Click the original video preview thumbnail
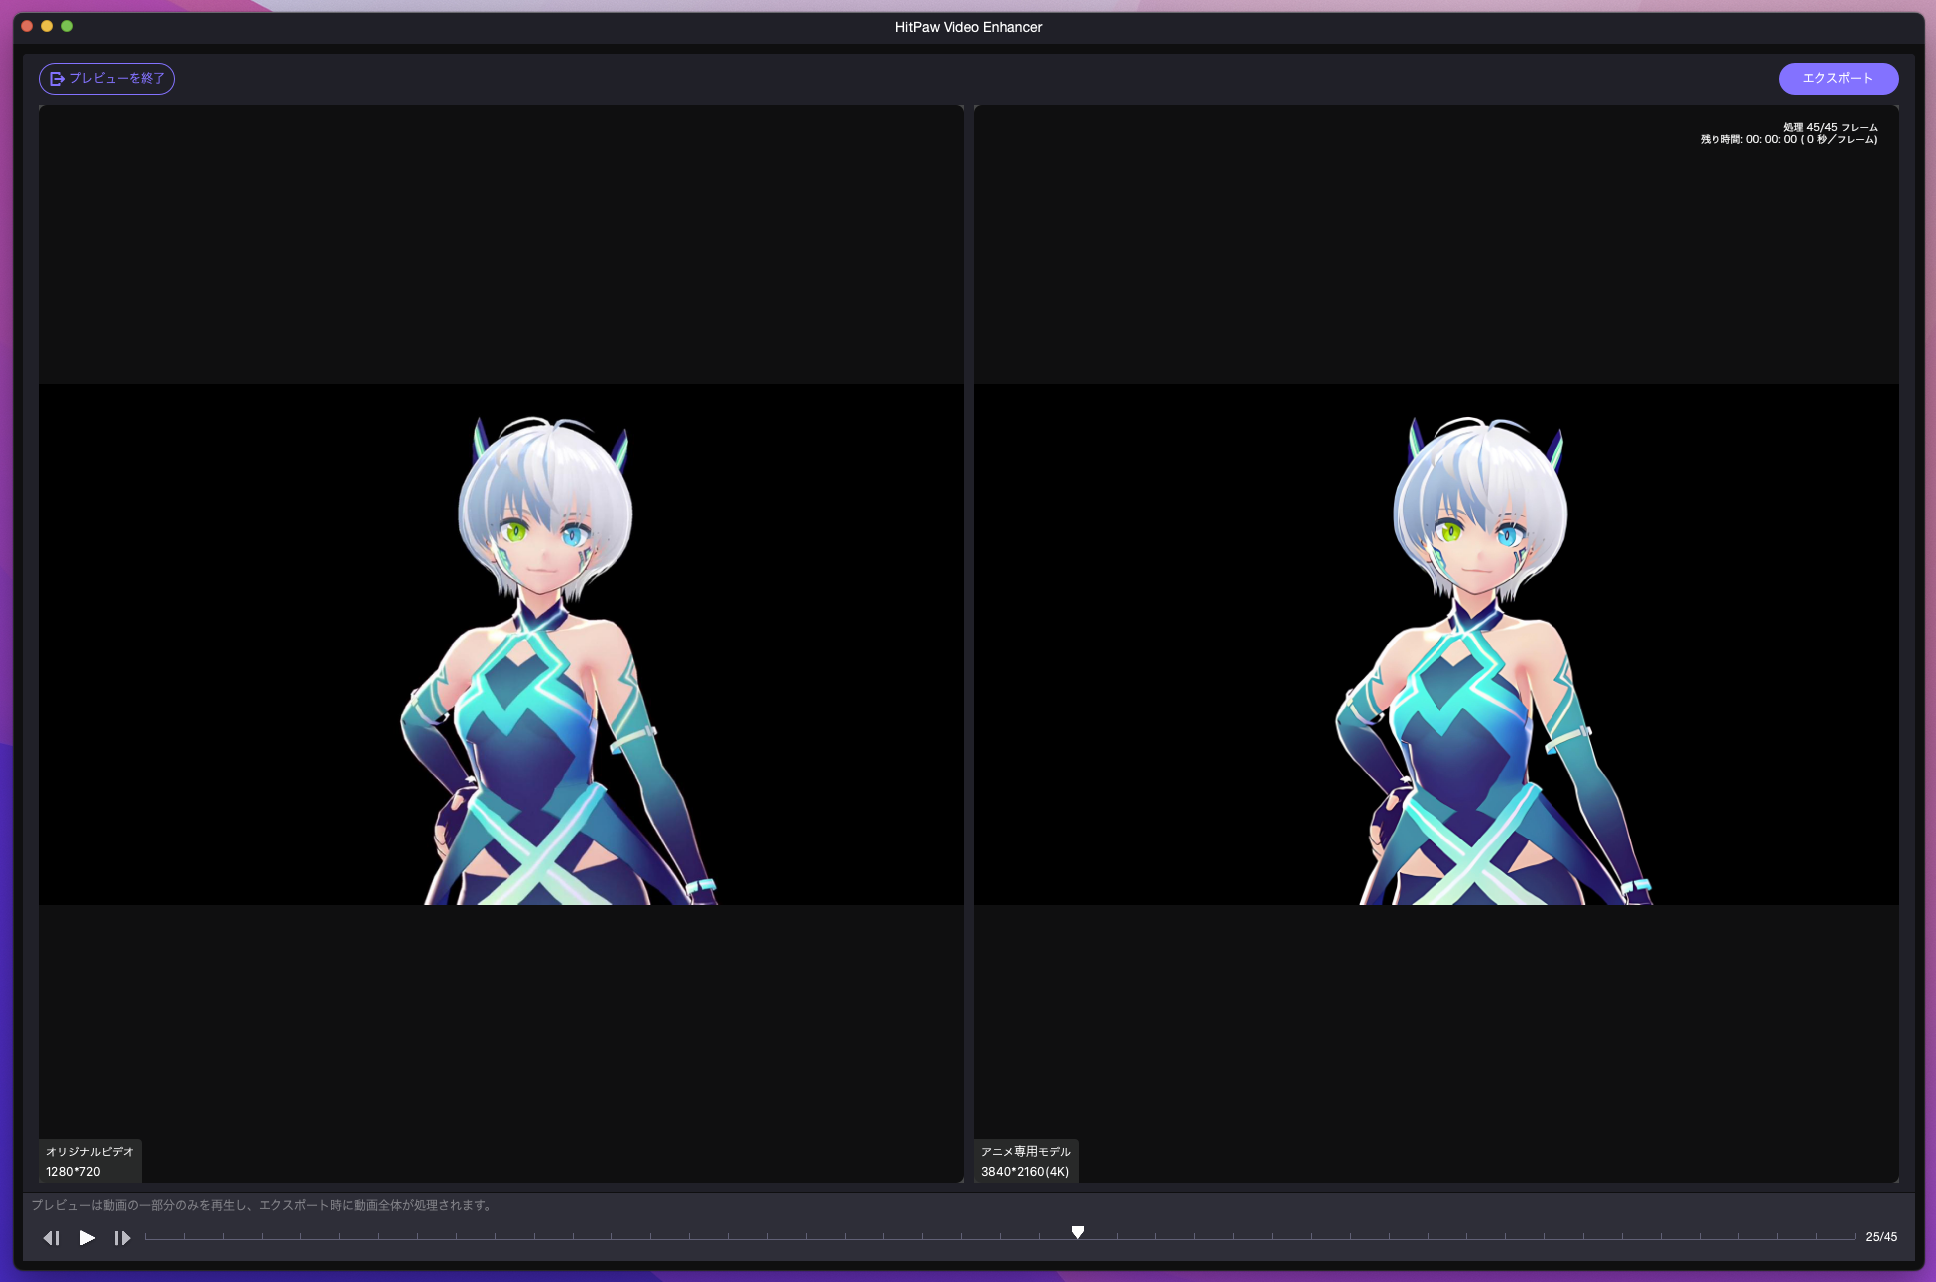Image resolution: width=1936 pixels, height=1282 pixels. tap(501, 644)
